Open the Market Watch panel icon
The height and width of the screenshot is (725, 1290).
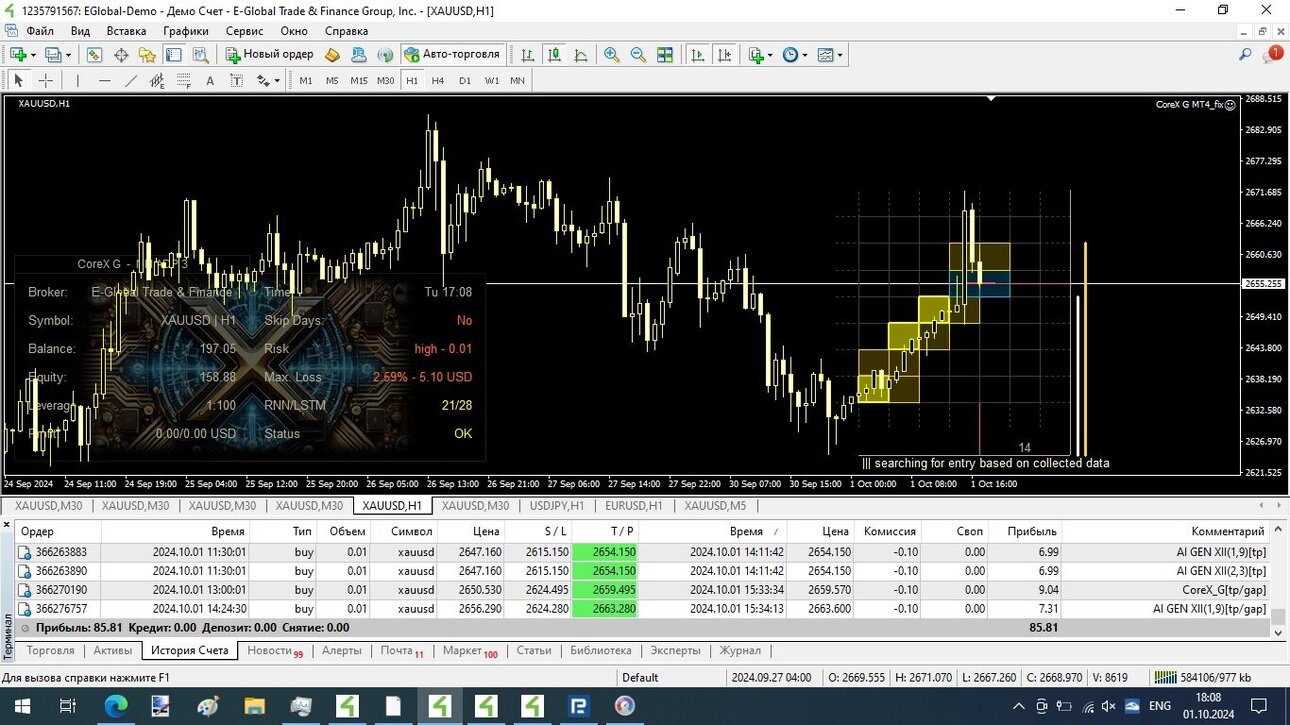(x=94, y=55)
